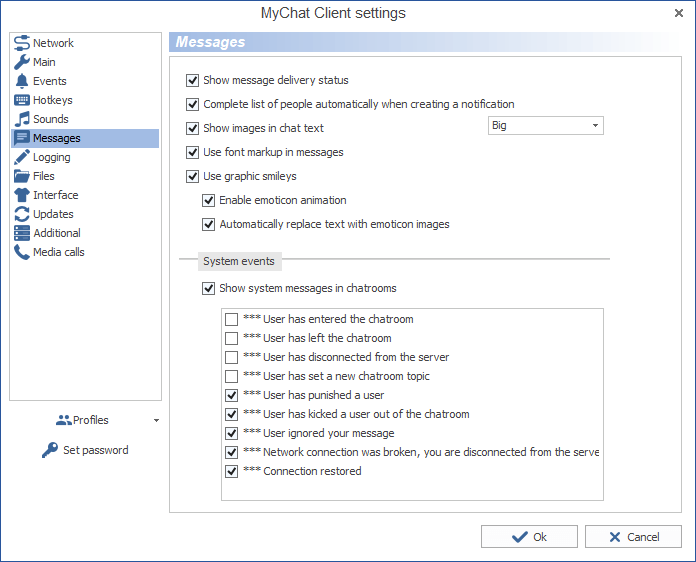Viewport: 696px width, 562px height.
Task: Click the Network icon in sidebar
Action: [x=22, y=43]
